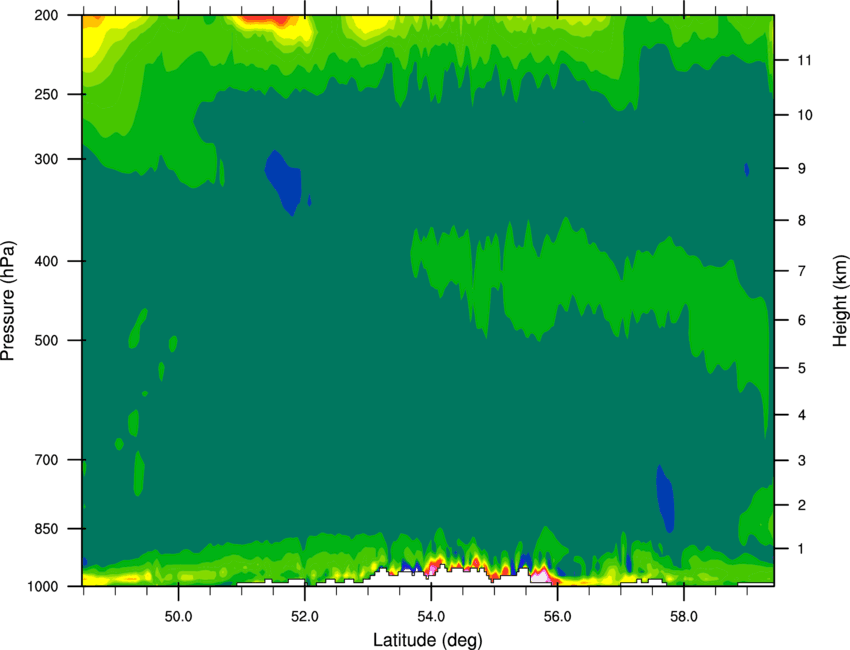Image resolution: width=850 pixels, height=650 pixels.
Task: Click the blue contour patch near 58 degrees latitude
Action: click(x=665, y=499)
